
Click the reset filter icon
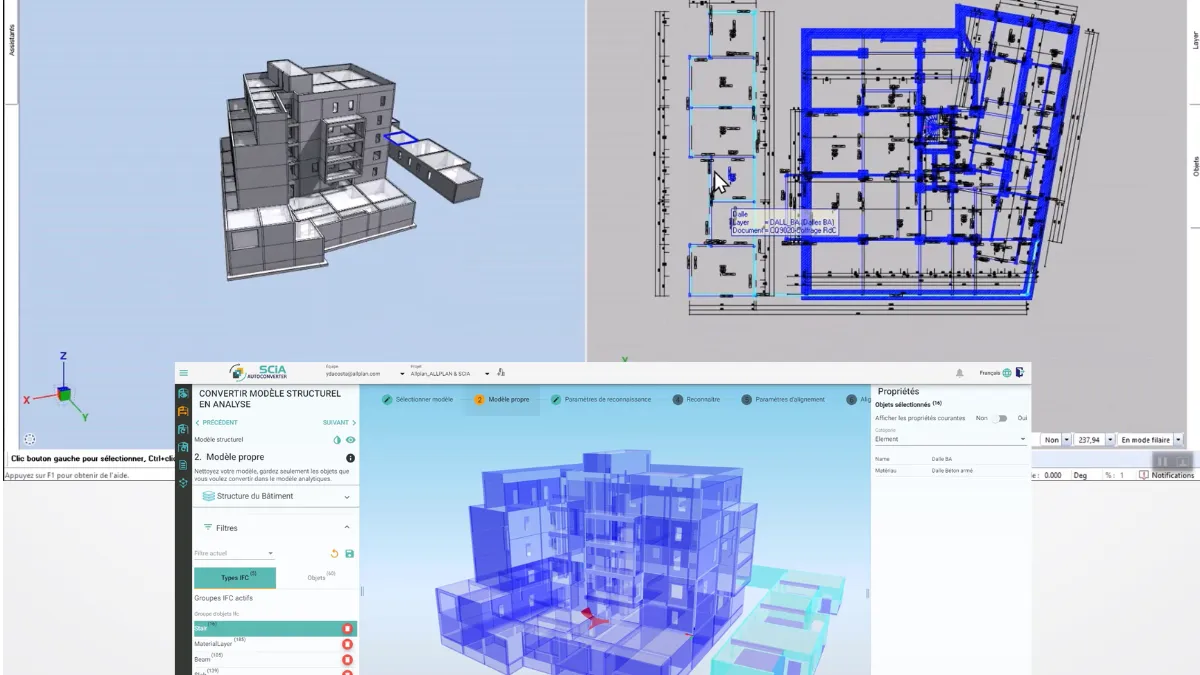coord(334,554)
